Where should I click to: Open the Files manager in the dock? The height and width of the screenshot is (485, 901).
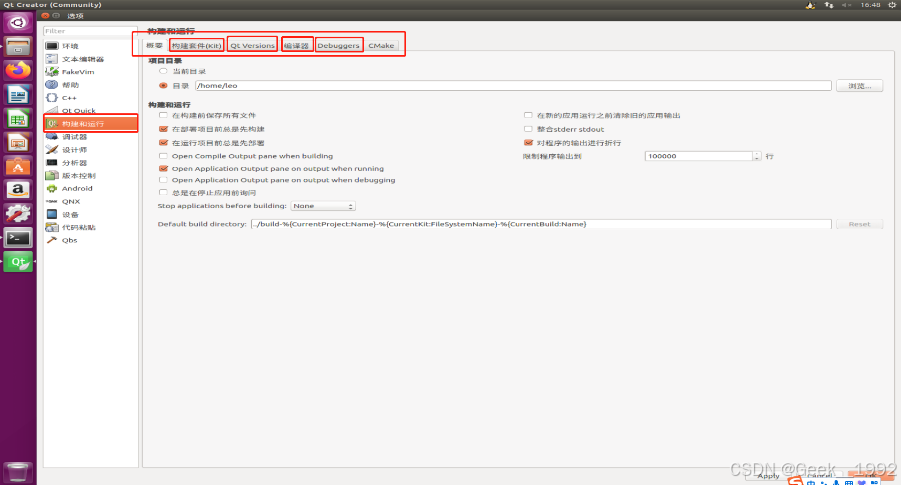(18, 47)
